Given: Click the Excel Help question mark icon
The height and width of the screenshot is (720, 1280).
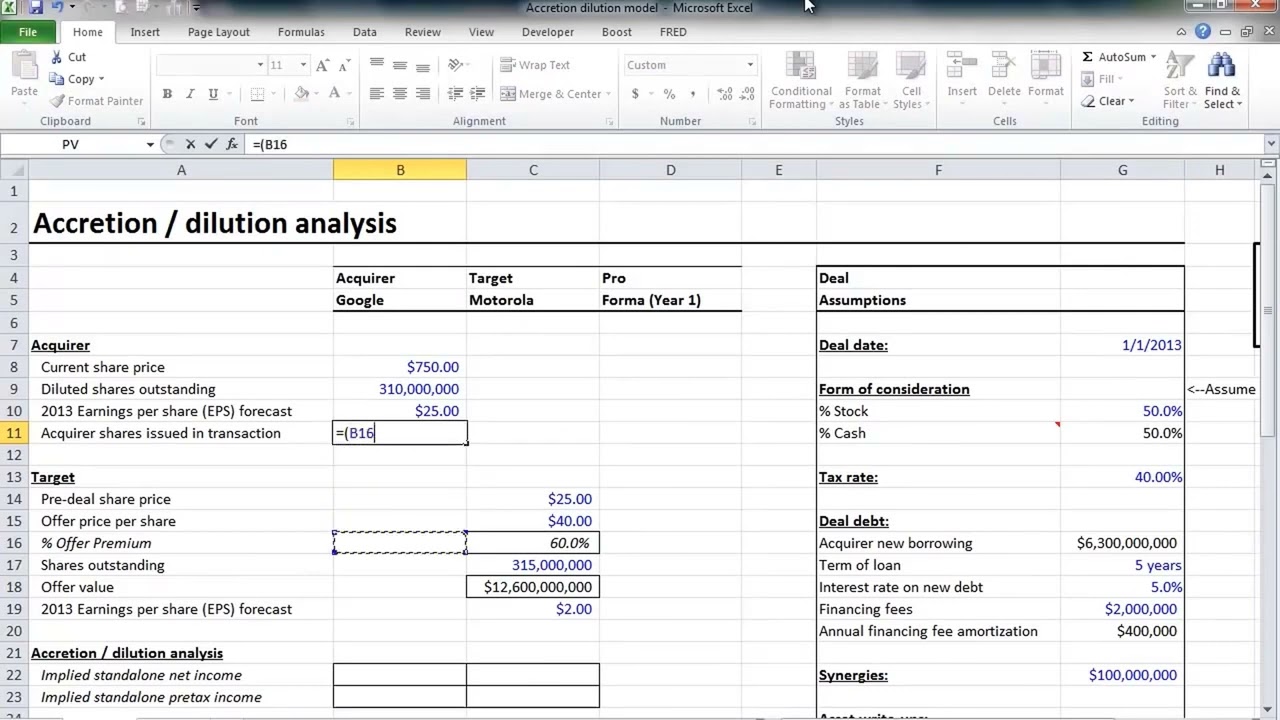Looking at the screenshot, I should point(1203,32).
